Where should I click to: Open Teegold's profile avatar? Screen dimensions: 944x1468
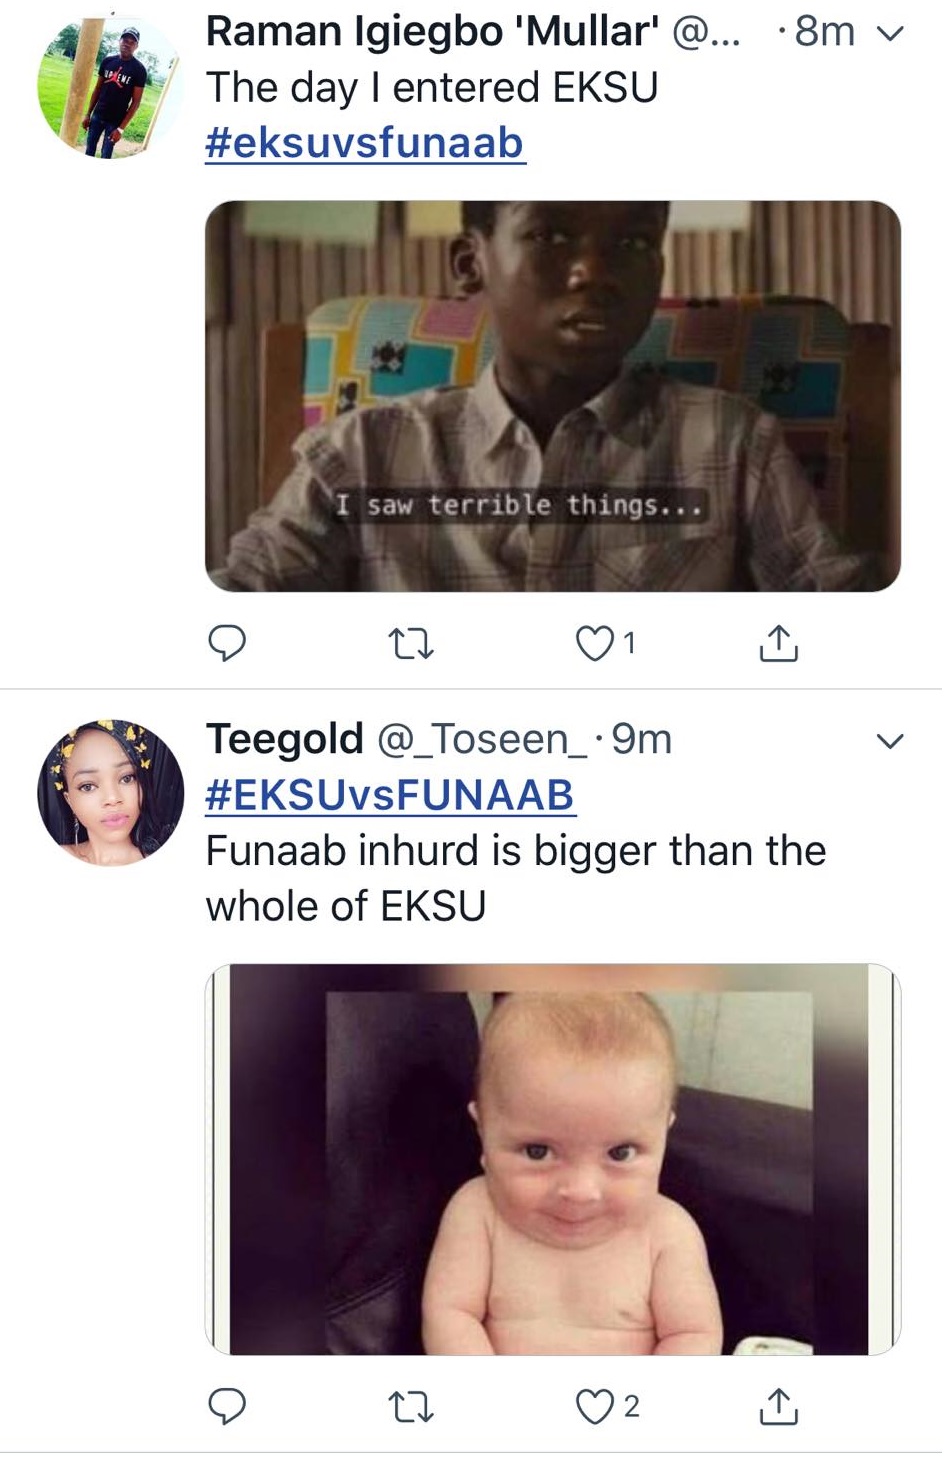click(110, 792)
